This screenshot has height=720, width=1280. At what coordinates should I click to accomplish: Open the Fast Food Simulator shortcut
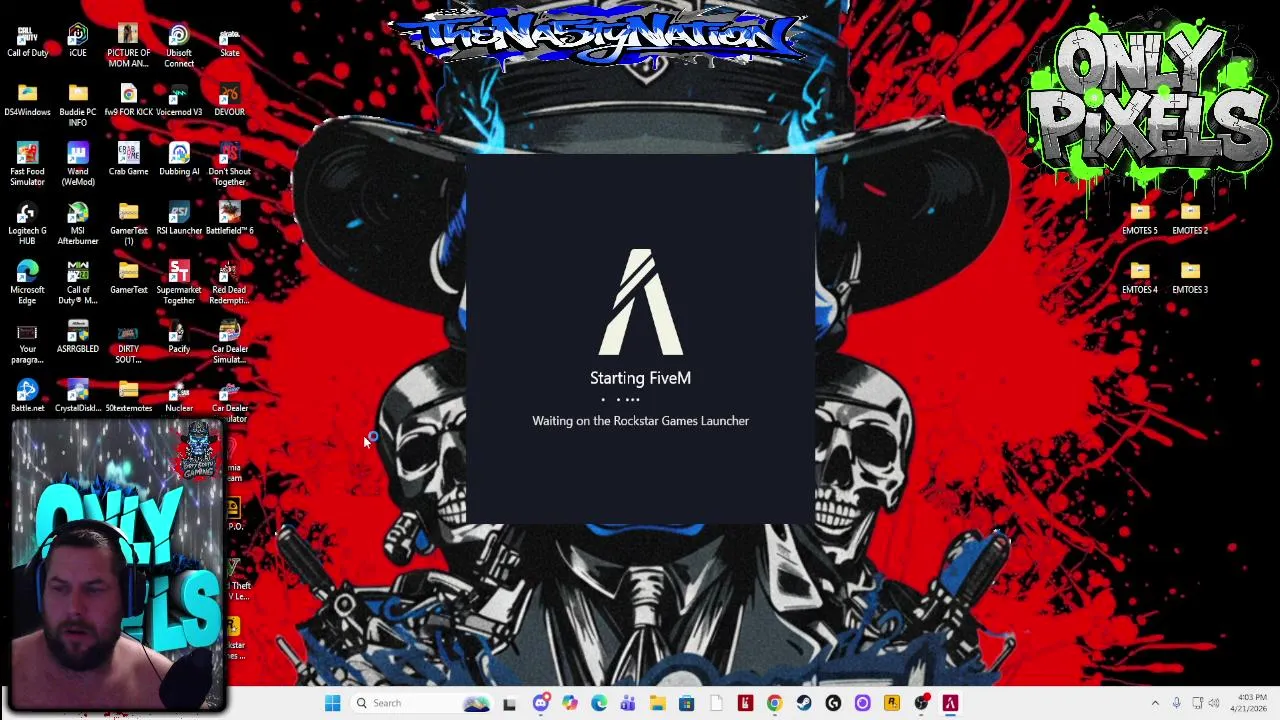[27, 164]
